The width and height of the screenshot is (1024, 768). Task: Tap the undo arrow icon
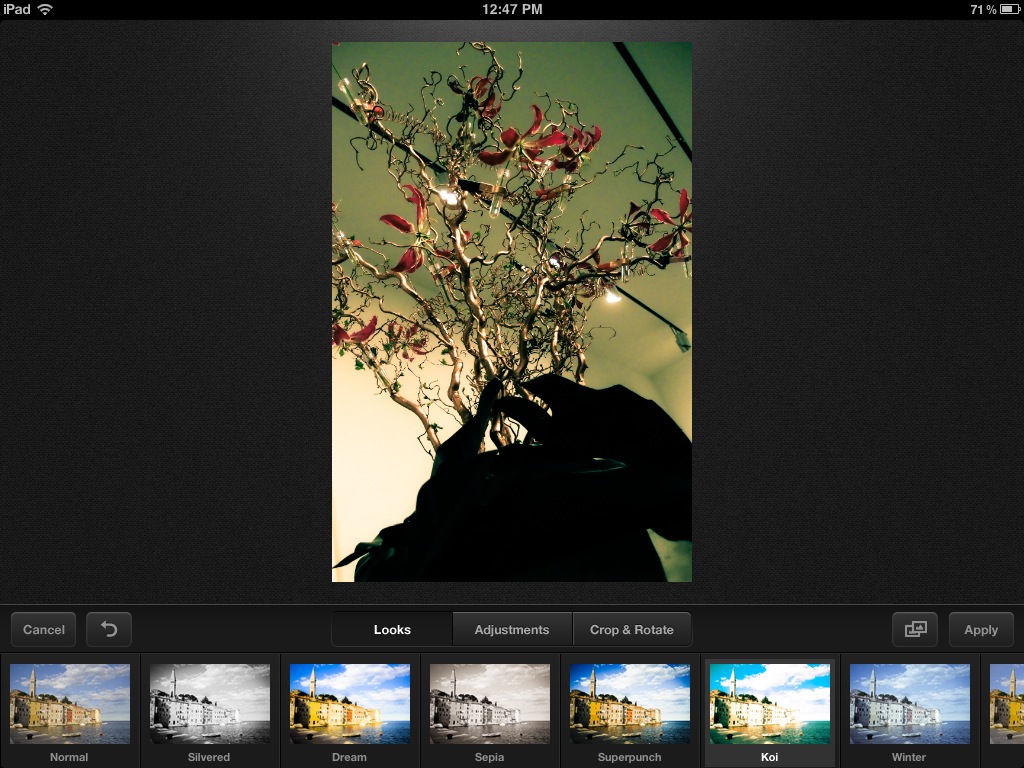point(109,630)
